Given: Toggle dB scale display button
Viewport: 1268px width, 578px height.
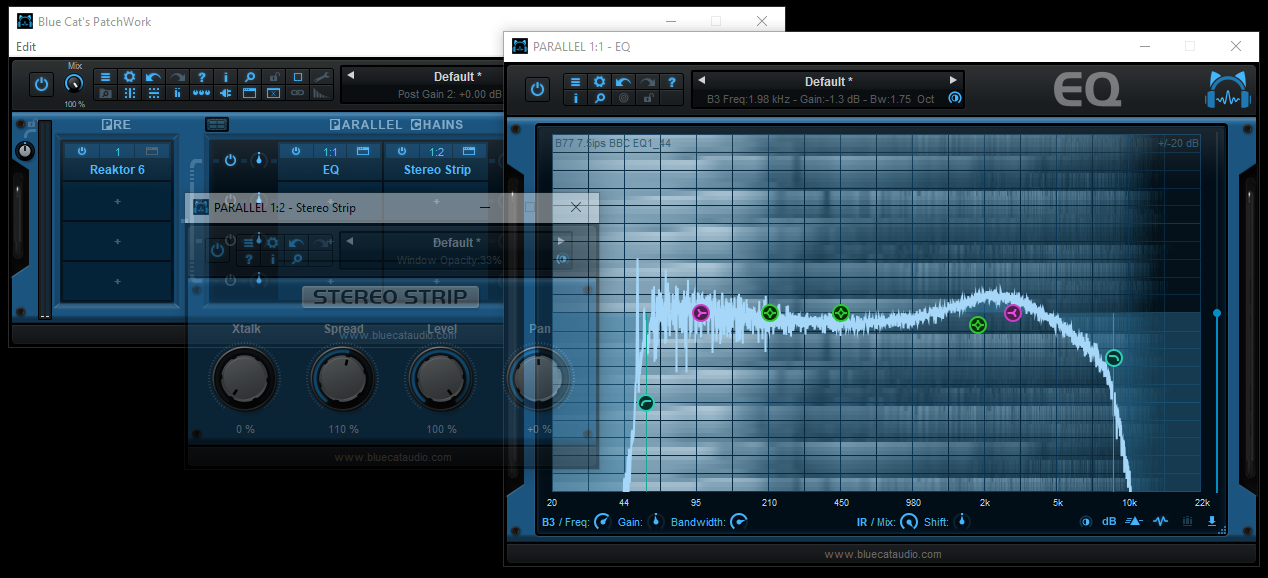Looking at the screenshot, I should (1109, 521).
